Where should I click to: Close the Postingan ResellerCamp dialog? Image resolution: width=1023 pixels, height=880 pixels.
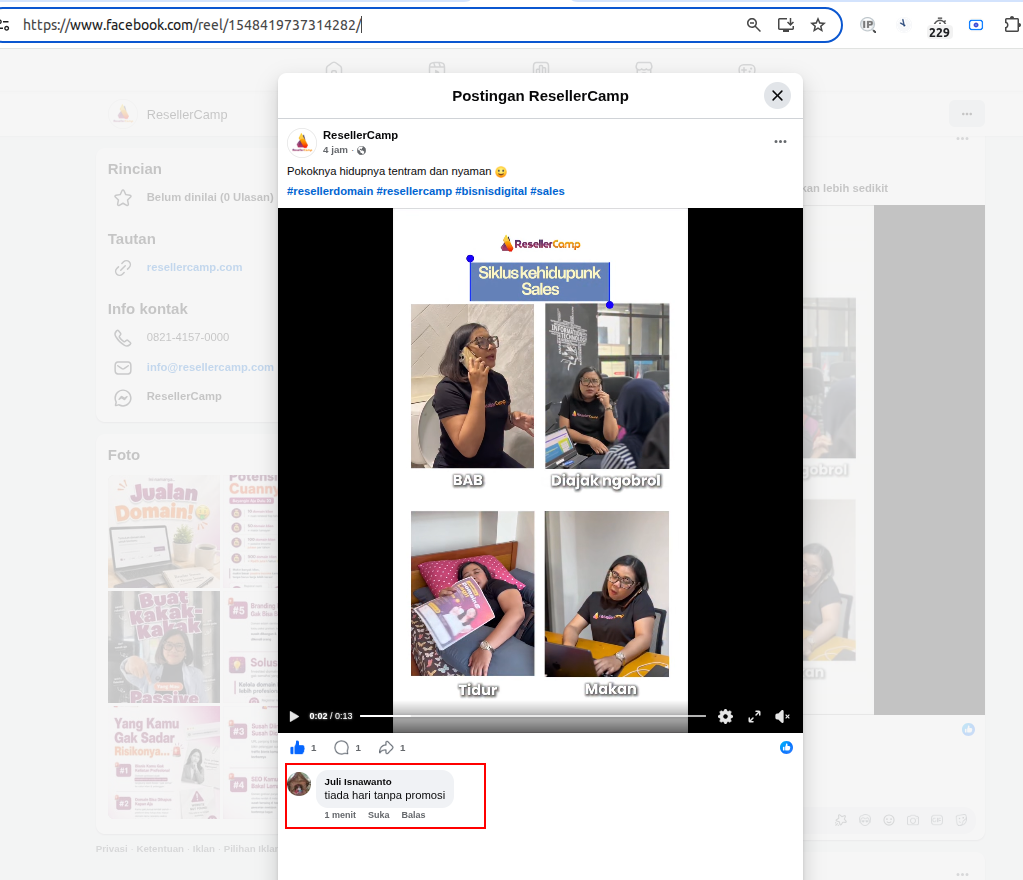click(x=777, y=96)
